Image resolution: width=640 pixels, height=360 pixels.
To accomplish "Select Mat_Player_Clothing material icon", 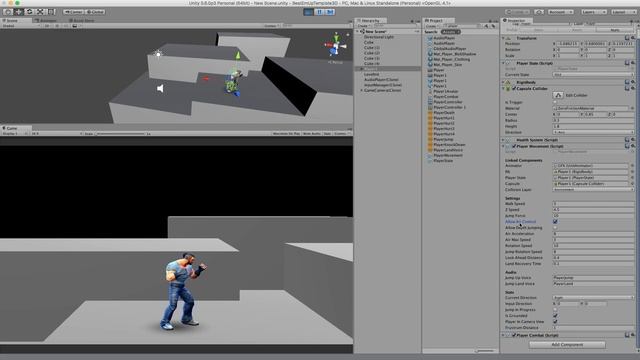I will (x=430, y=59).
